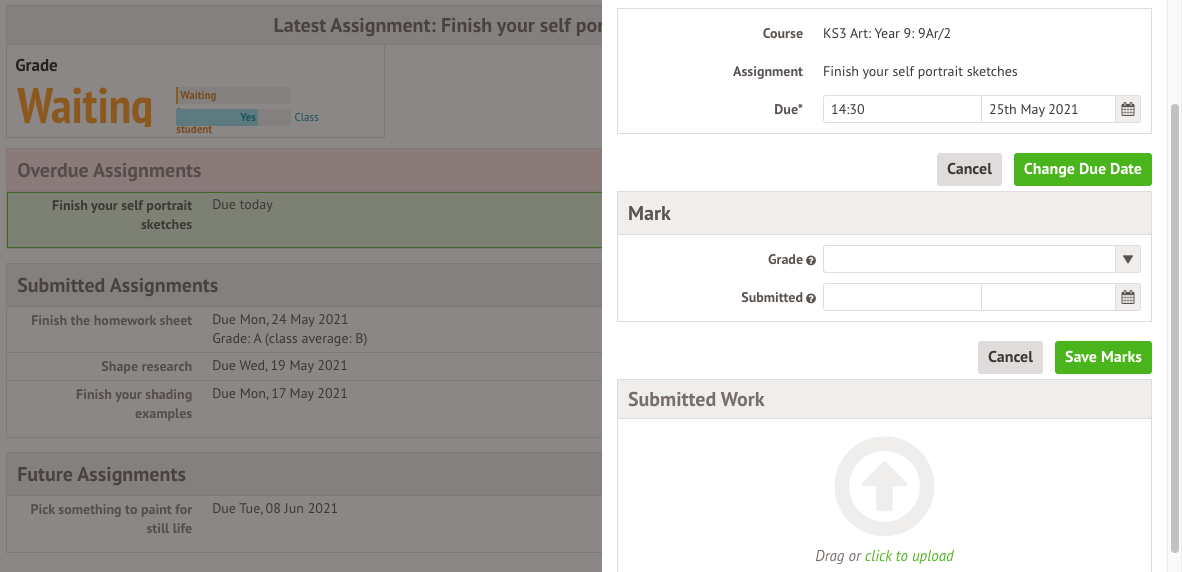Click the Submitted help question mark icon
1182x572 pixels.
[x=811, y=298]
